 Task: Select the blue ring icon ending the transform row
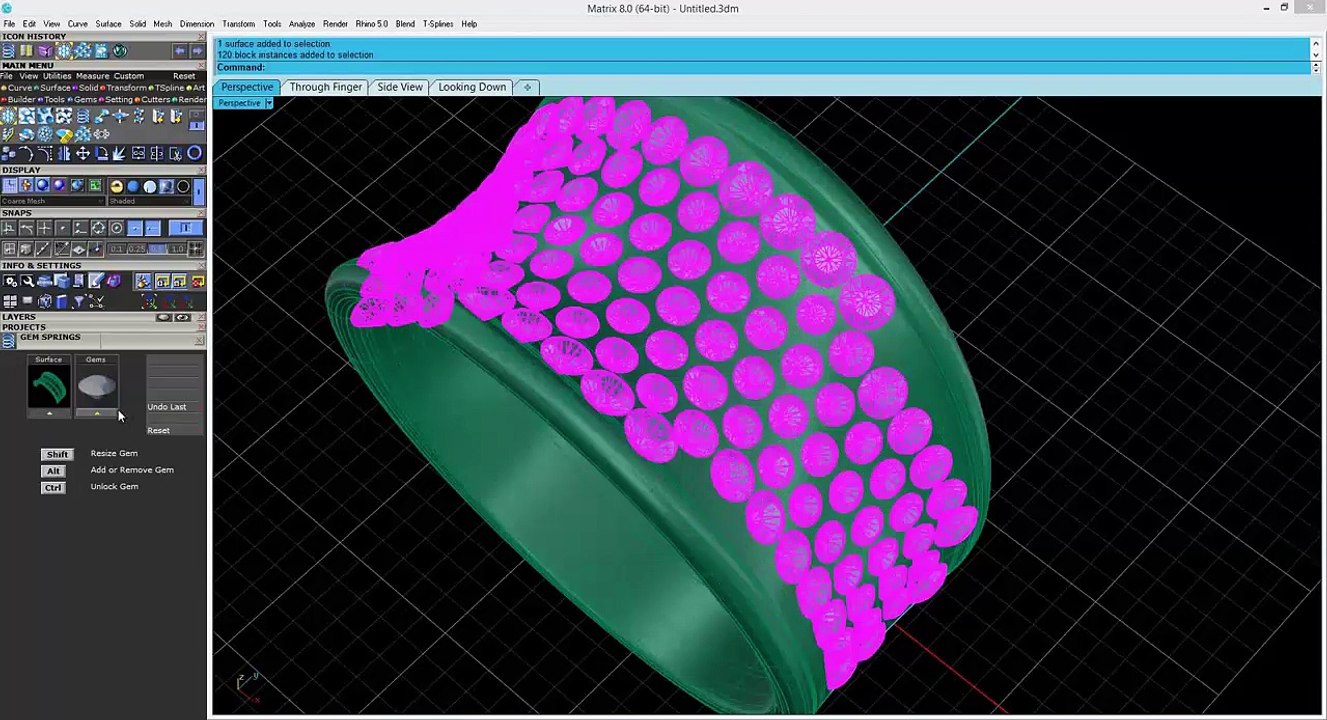pos(194,153)
